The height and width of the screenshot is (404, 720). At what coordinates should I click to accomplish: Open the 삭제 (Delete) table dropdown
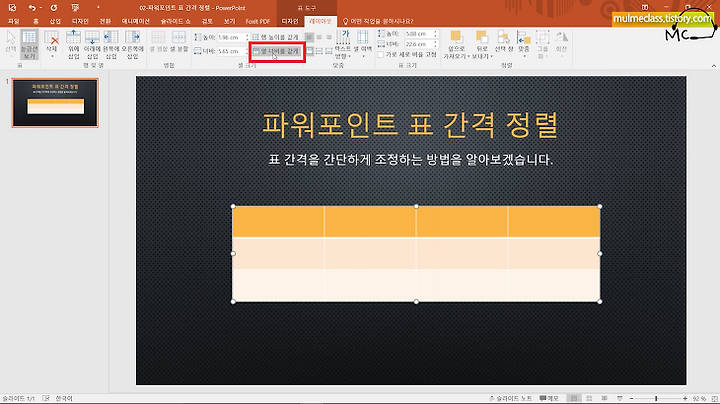(x=51, y=45)
